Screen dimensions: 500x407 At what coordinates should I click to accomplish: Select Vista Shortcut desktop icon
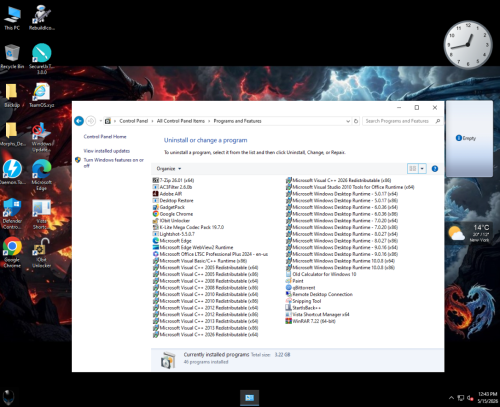[x=41, y=214]
